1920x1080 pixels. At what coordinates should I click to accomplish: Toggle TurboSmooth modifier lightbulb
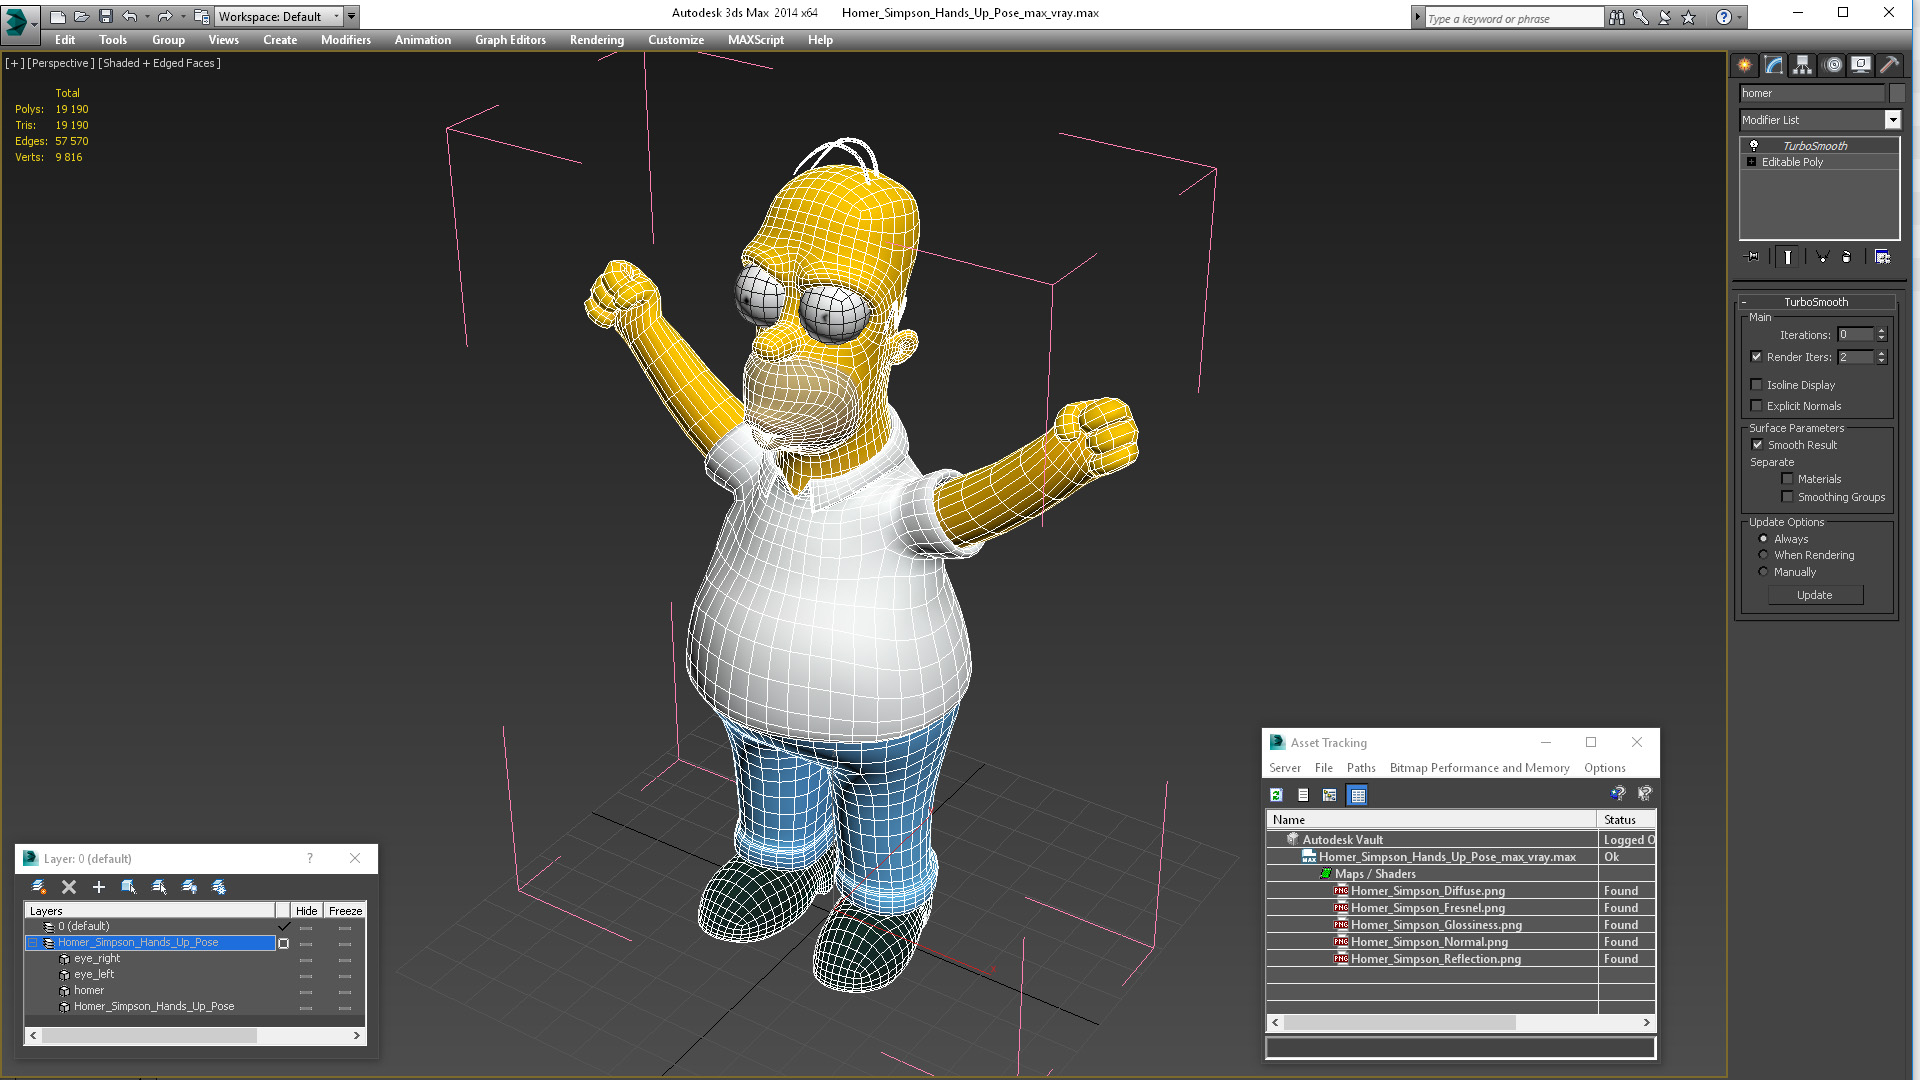[1753, 146]
